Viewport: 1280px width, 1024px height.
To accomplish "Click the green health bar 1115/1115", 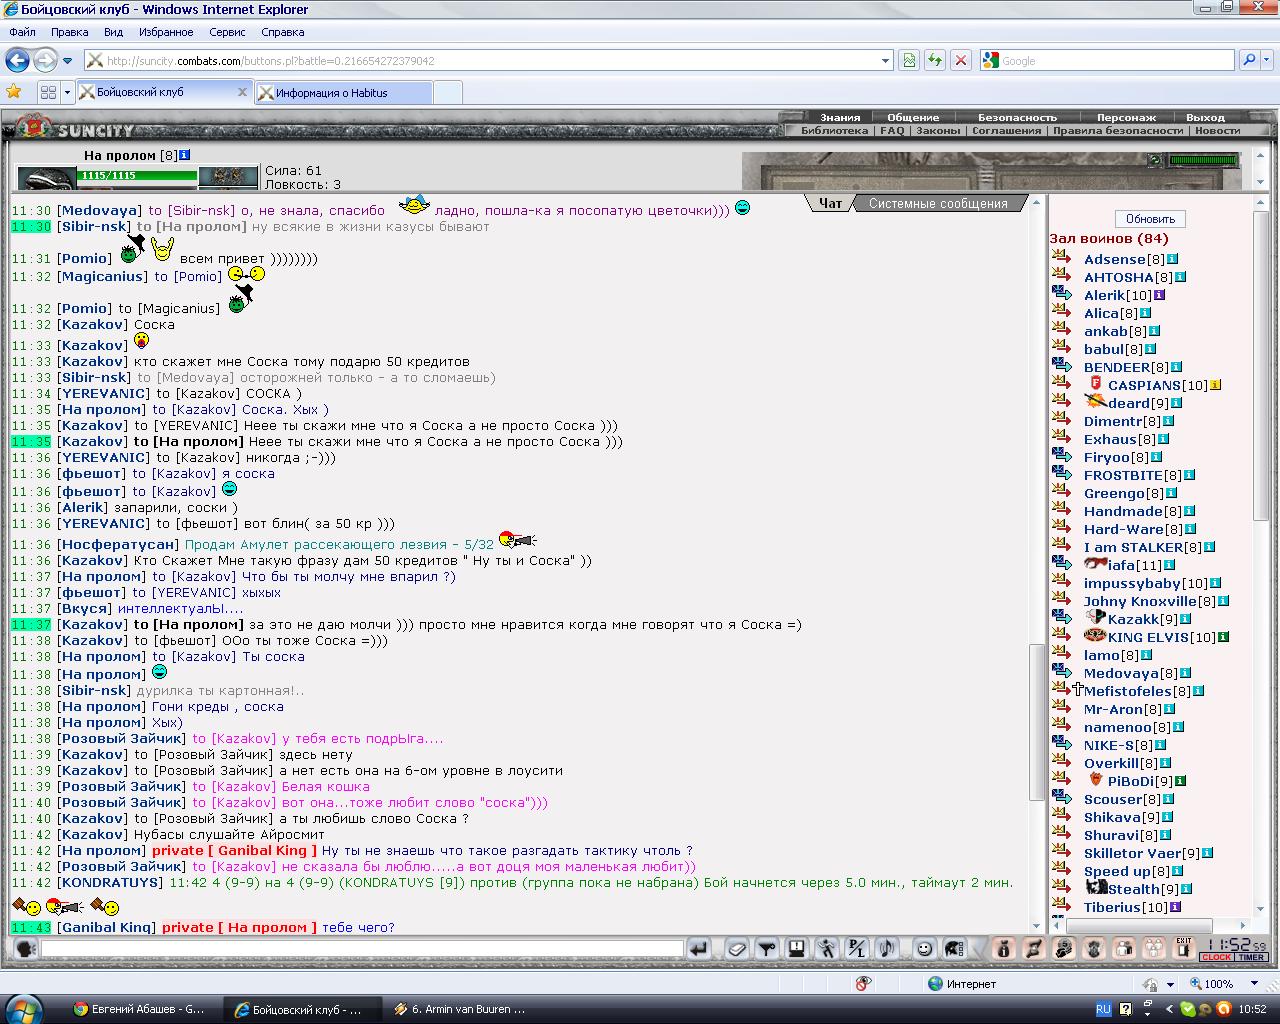I will click(137, 175).
